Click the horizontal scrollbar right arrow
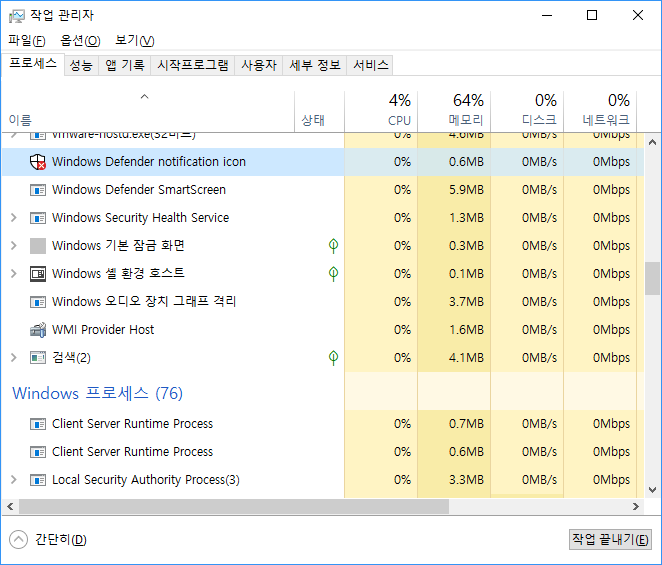The image size is (662, 565). (x=636, y=506)
